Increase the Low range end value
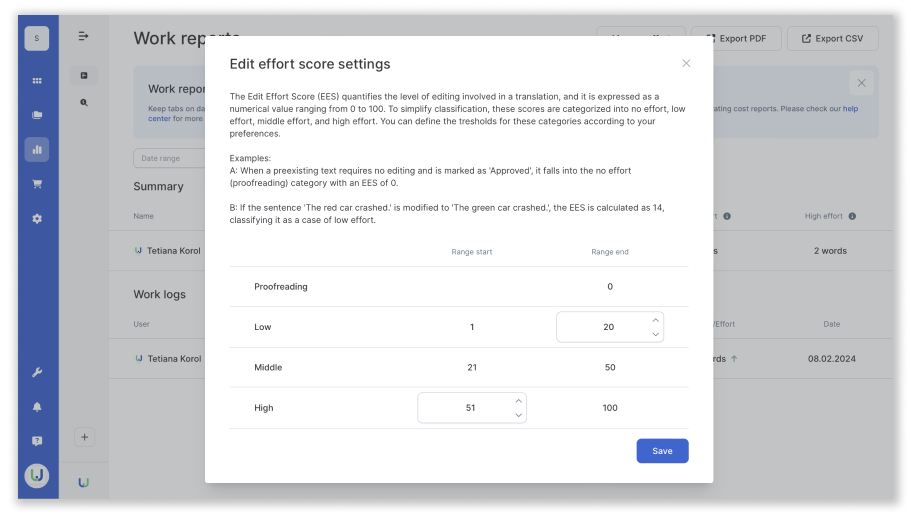911x515 pixels. click(x=655, y=320)
